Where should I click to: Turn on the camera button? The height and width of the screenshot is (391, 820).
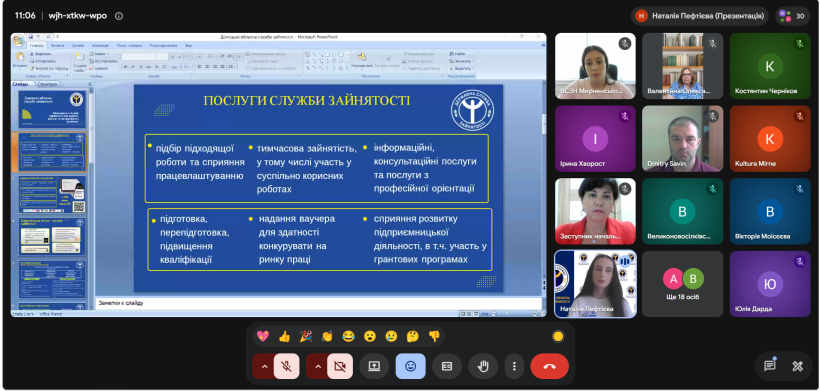(340, 366)
